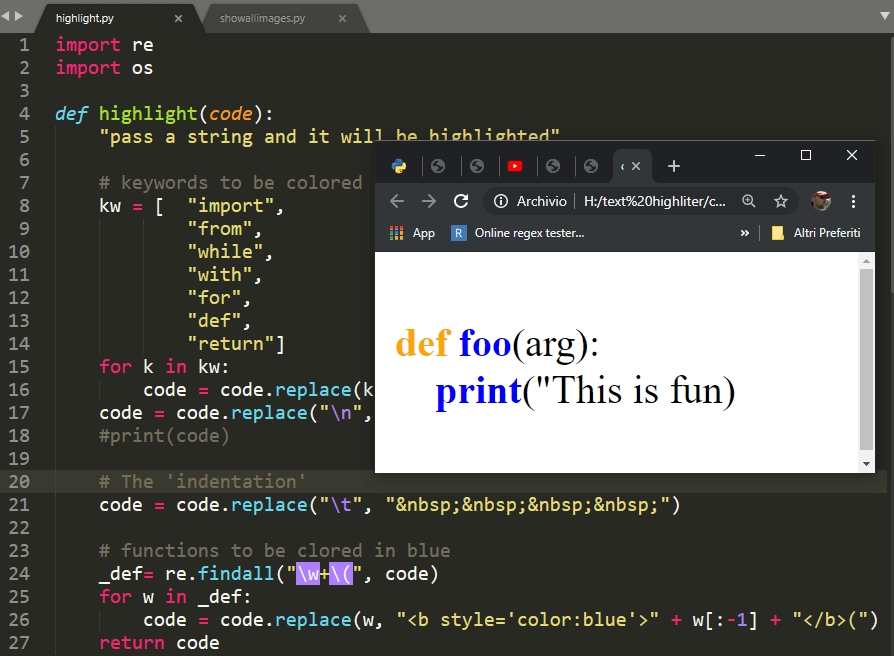
Task: Close the highlight.py tab
Action: coord(178,19)
